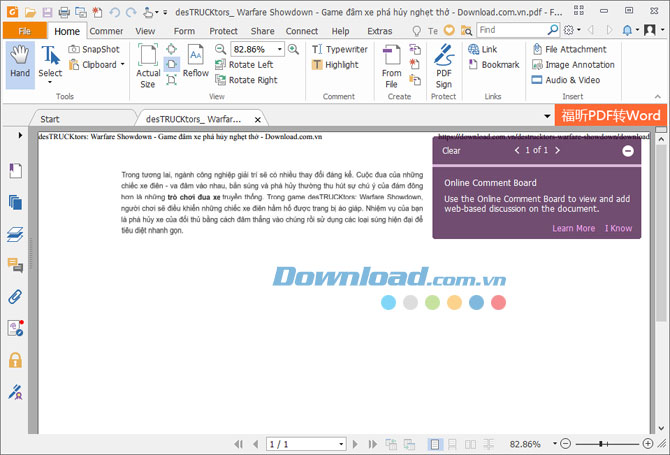
Task: Open the Form ribbon tab
Action: [184, 31]
